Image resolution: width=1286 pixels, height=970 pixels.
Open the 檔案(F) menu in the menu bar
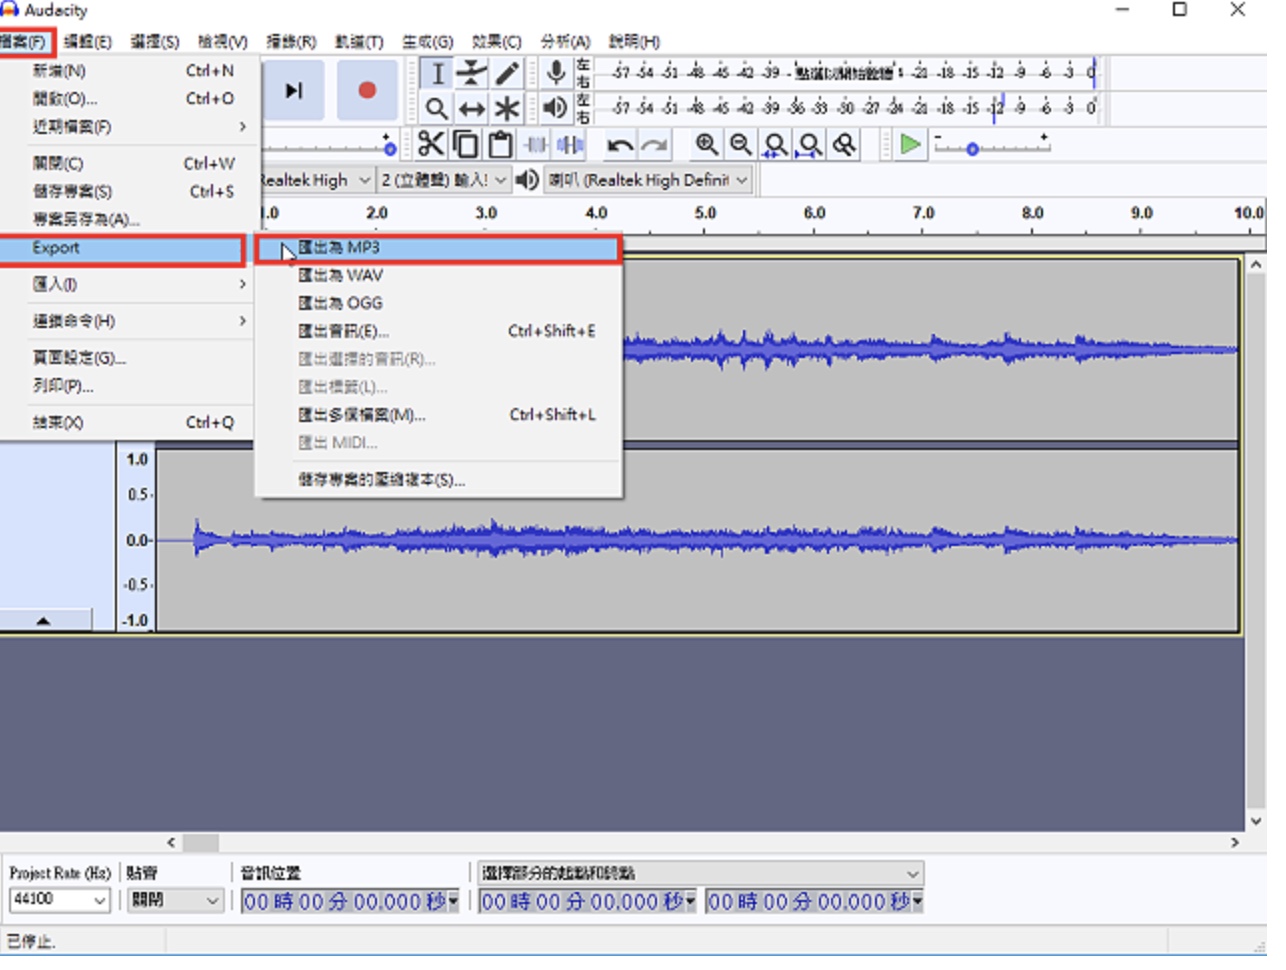25,42
